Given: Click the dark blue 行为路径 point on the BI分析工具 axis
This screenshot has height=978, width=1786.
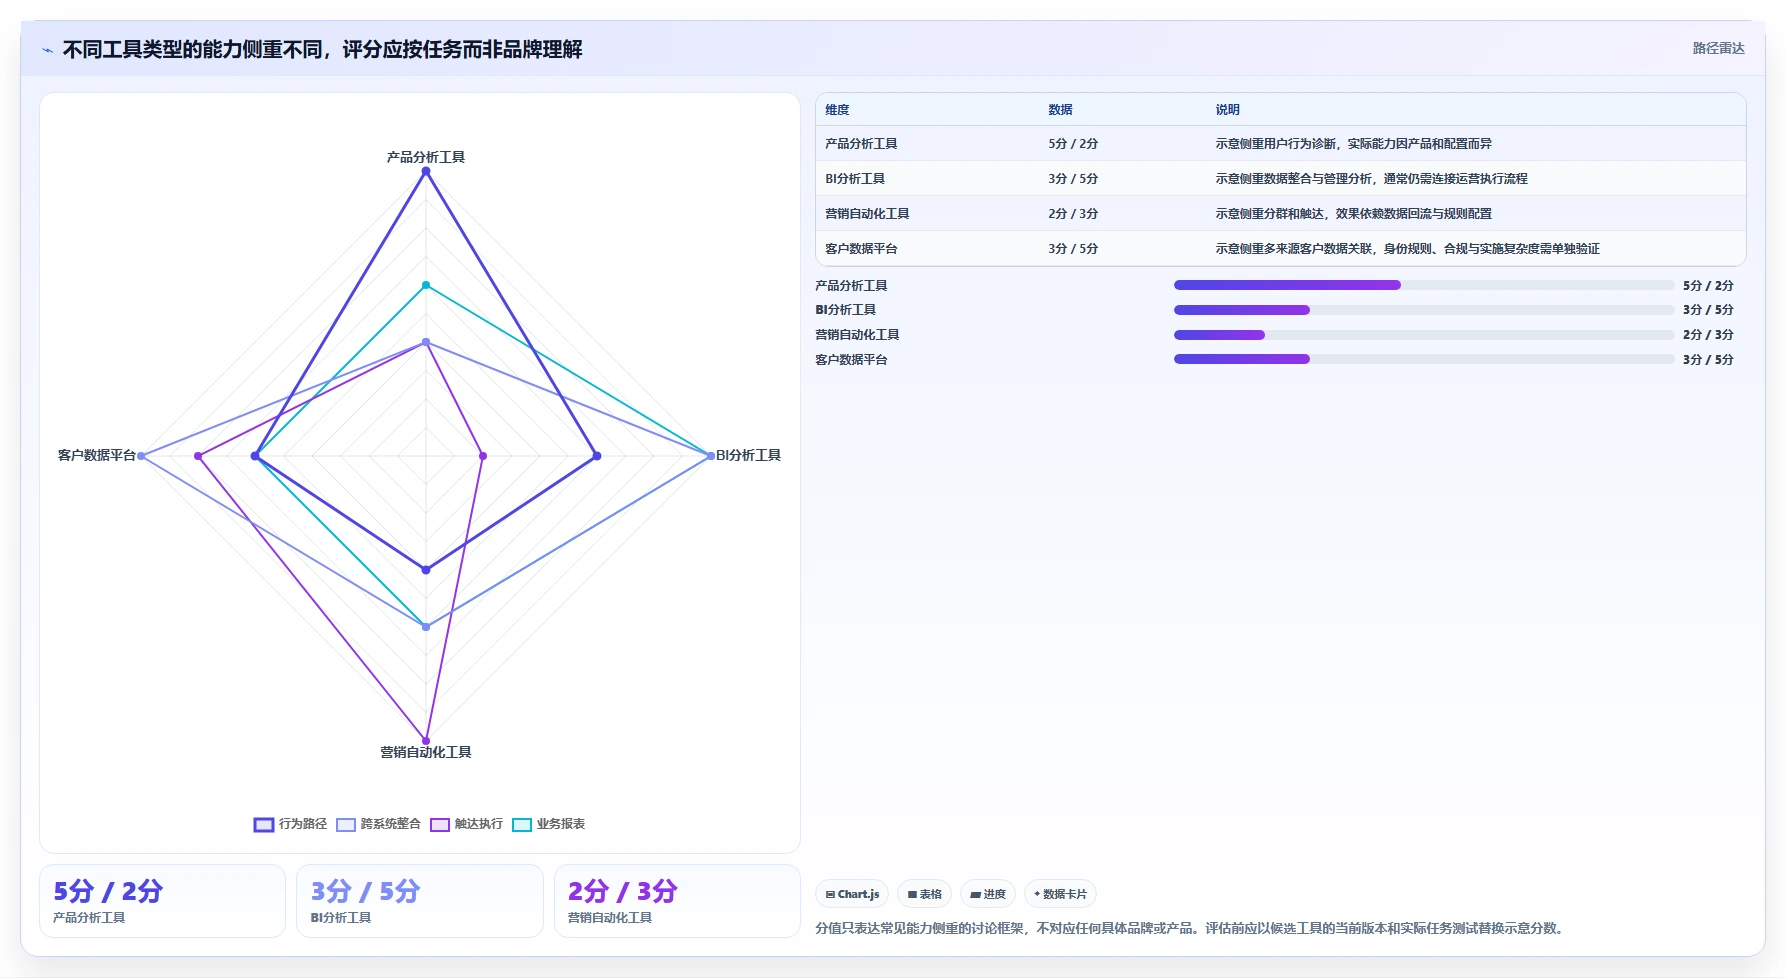Looking at the screenshot, I should tap(597, 456).
